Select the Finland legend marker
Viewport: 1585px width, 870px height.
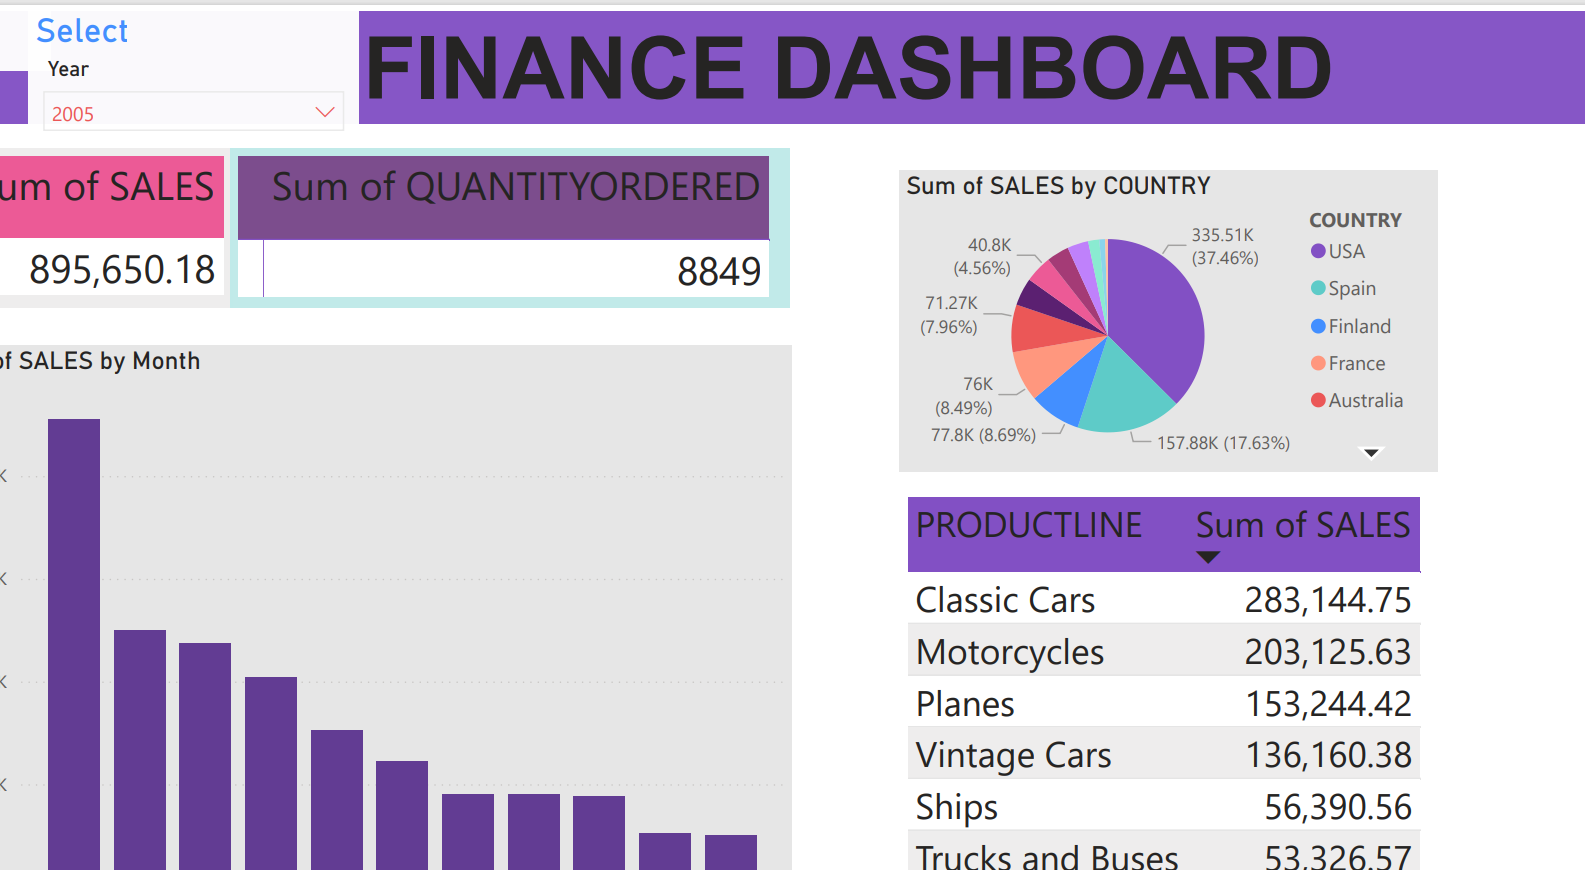point(1318,326)
